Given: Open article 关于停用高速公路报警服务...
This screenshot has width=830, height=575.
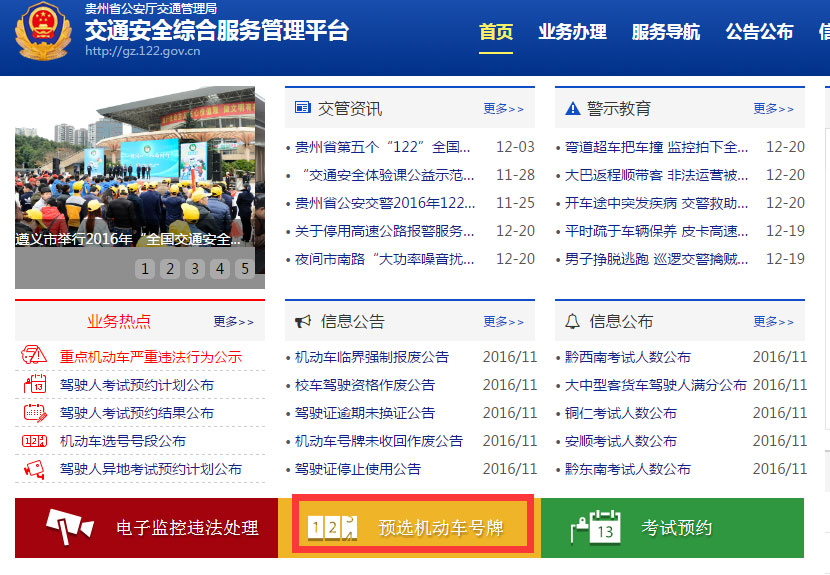Looking at the screenshot, I should point(384,231).
